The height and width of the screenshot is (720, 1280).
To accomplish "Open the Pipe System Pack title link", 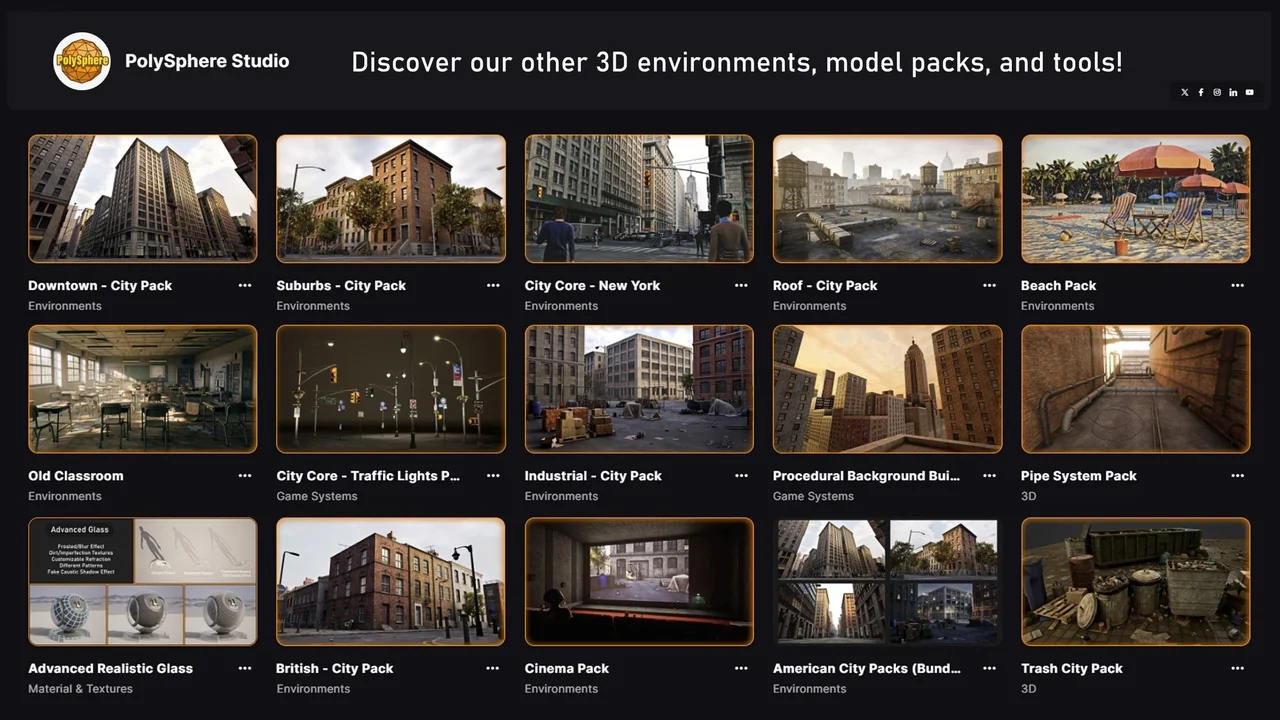I will (x=1078, y=476).
